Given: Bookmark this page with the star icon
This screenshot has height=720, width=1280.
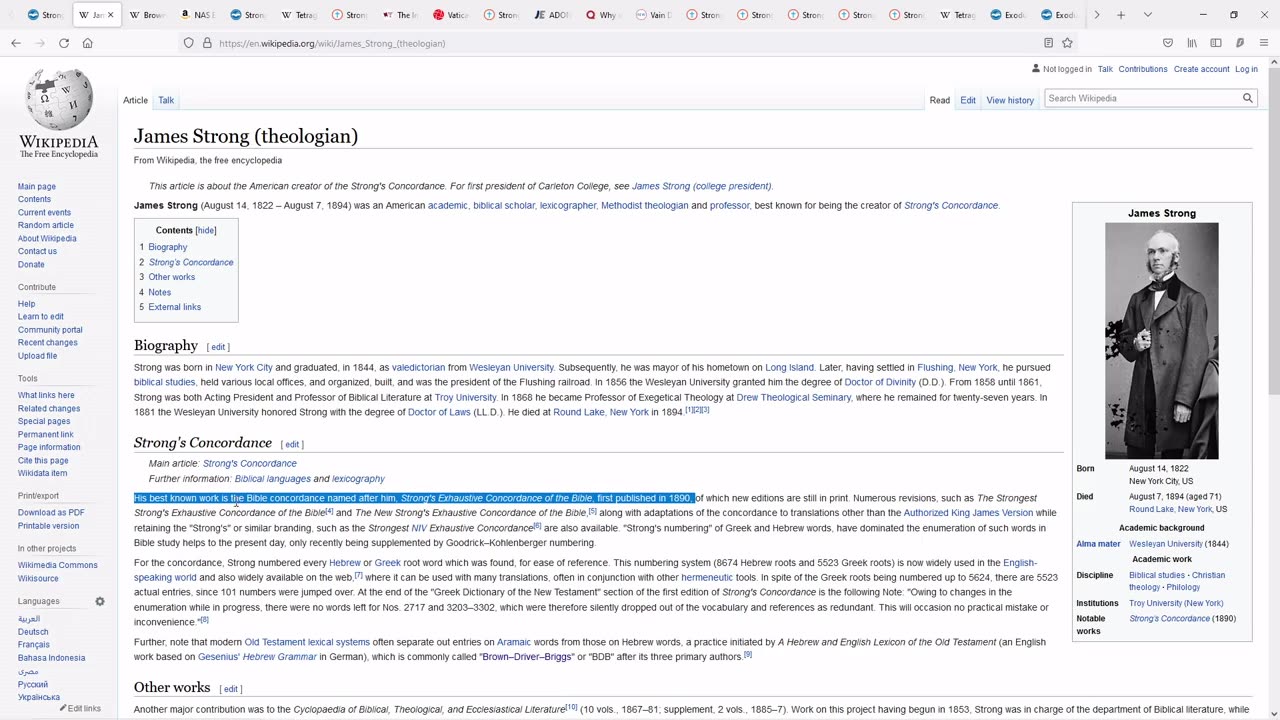Looking at the screenshot, I should pos(1067,43).
